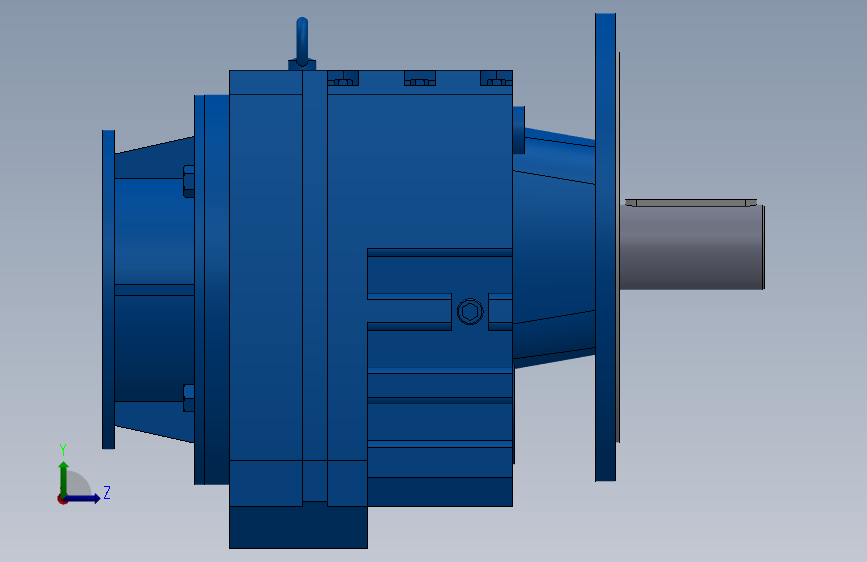Screen dimensions: 867x562
Task: Select the hex socket drain plug
Action: coord(470,312)
